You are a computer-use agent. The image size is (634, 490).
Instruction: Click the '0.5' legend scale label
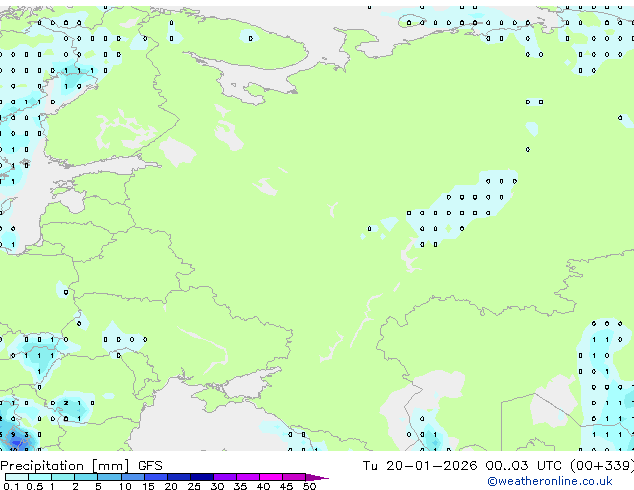(34, 486)
